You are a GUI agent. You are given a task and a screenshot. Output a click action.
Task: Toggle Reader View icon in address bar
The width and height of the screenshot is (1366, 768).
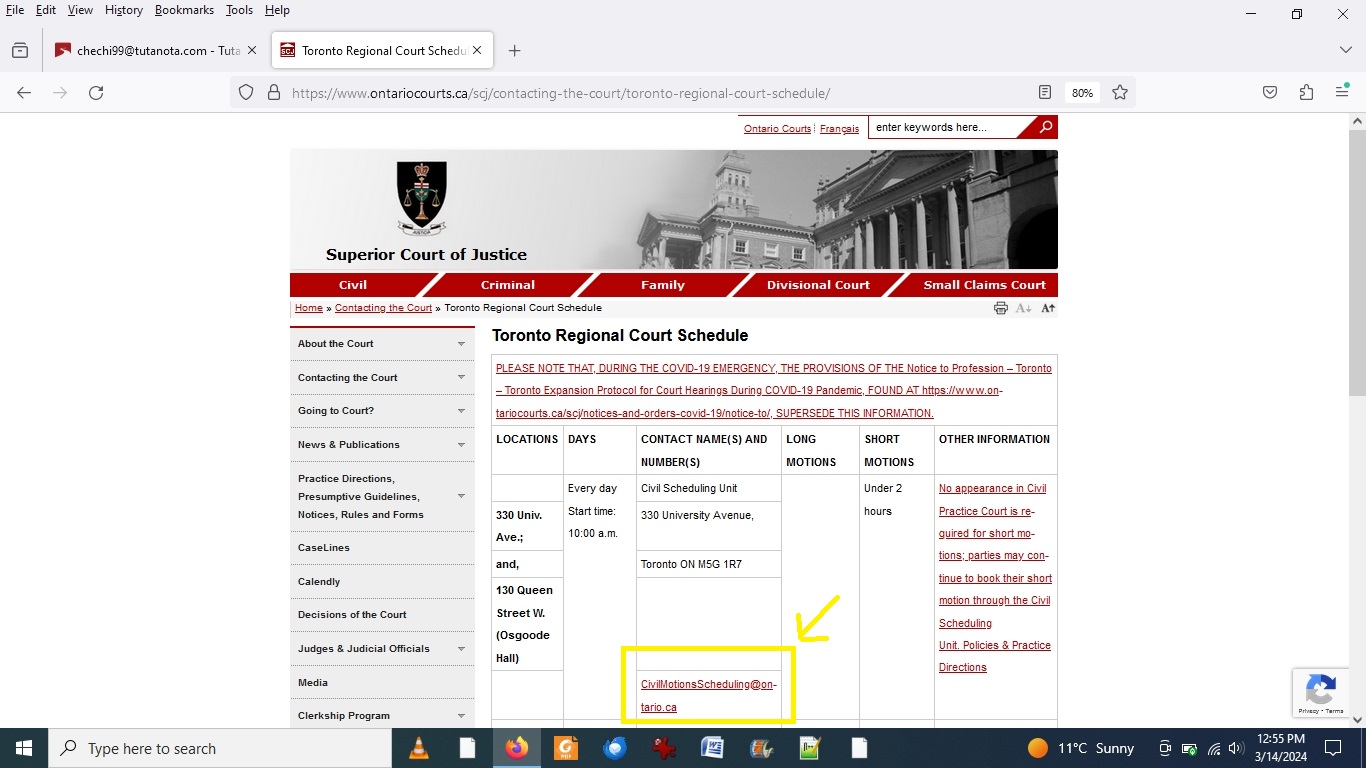tap(1045, 93)
